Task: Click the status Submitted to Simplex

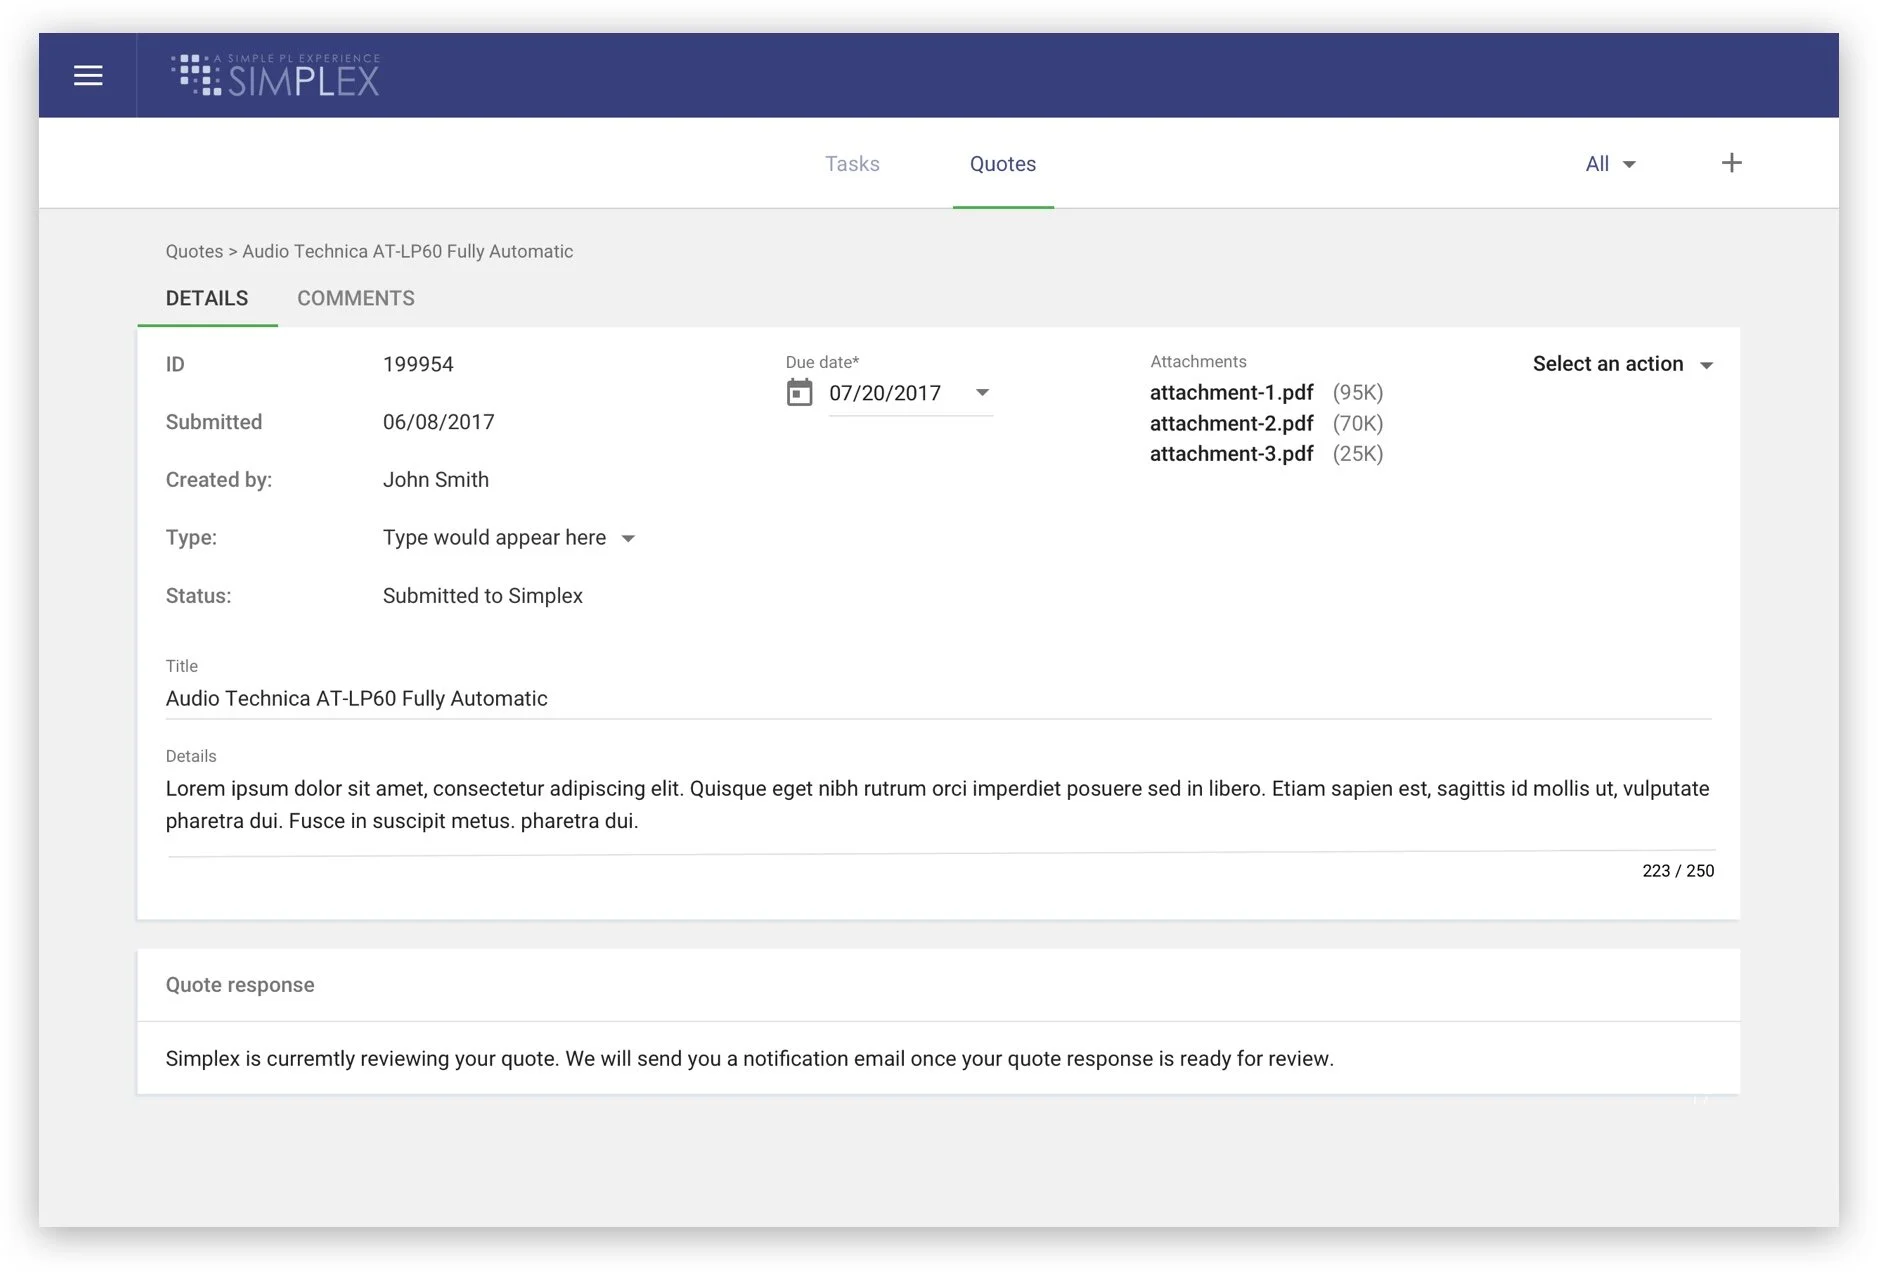Action: [482, 596]
